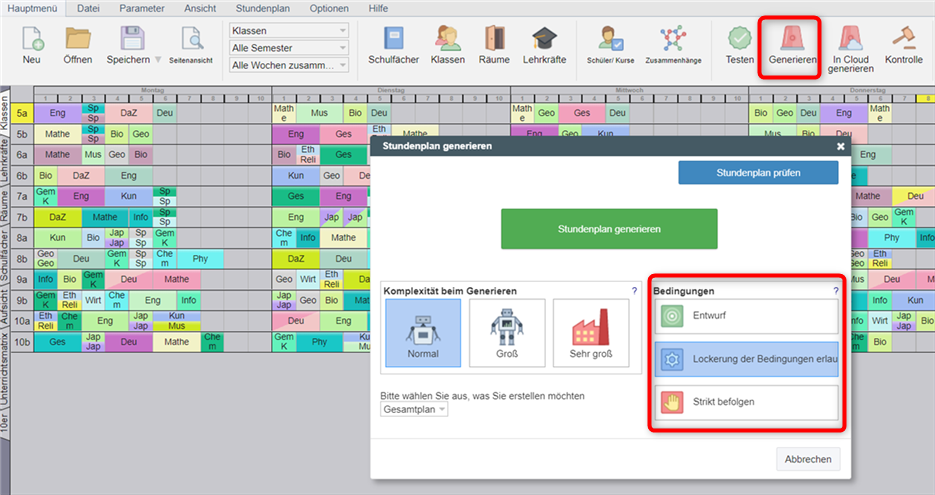Switch to Schulfächer vertical side tab

(x=5, y=253)
